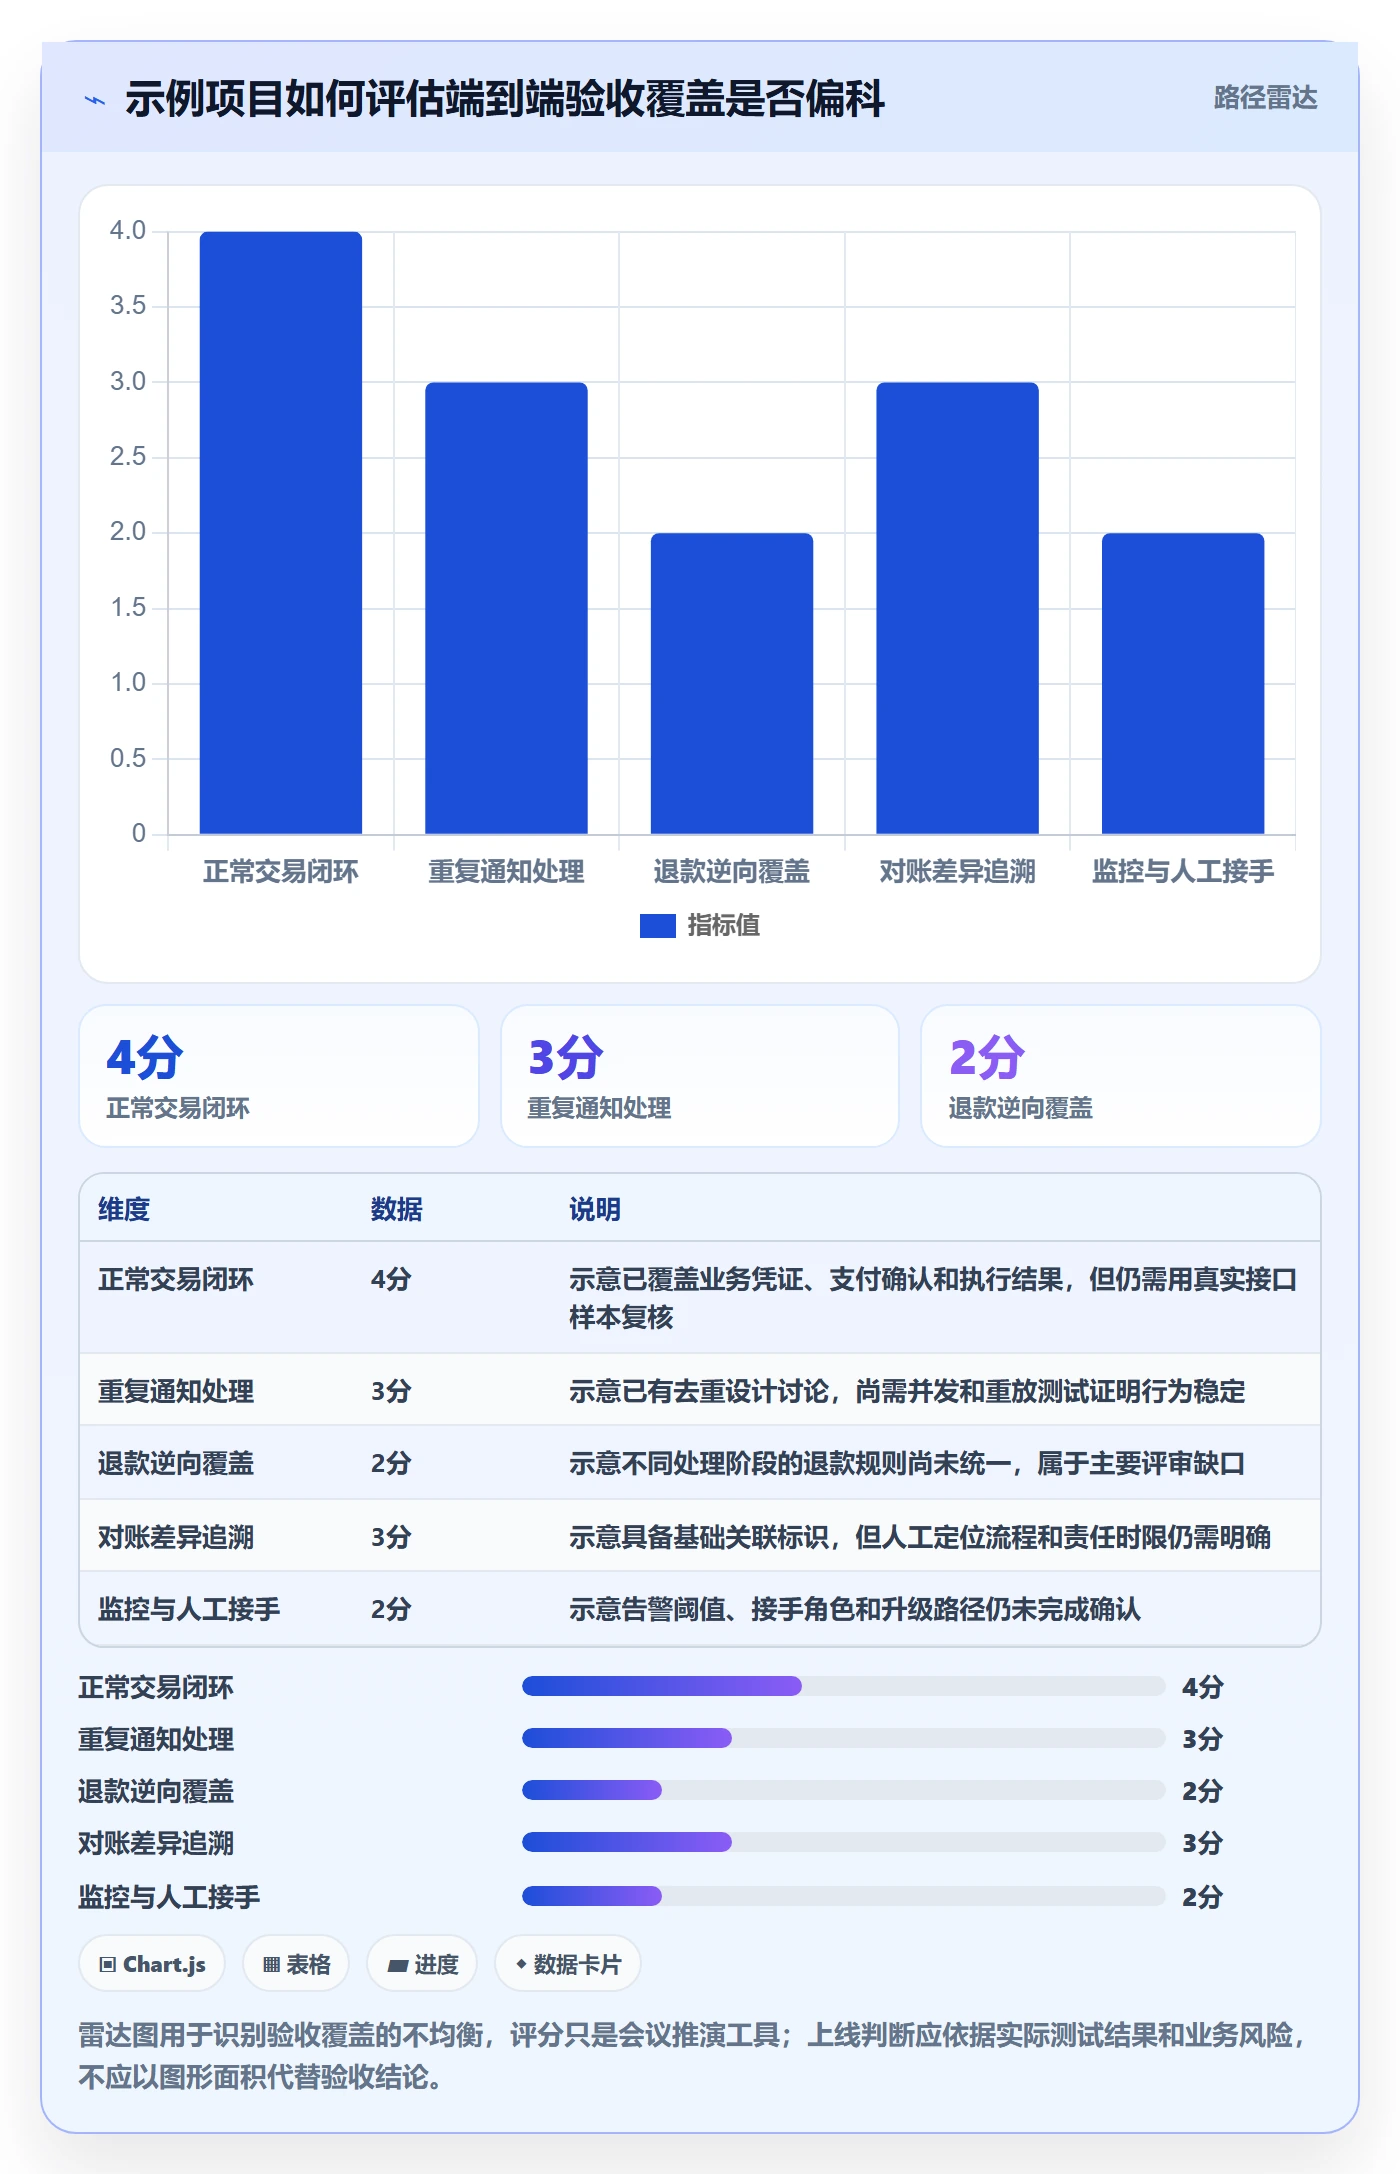Click x-axis label 重复通知处理 under chart
This screenshot has width=1400, height=2174.
point(506,872)
